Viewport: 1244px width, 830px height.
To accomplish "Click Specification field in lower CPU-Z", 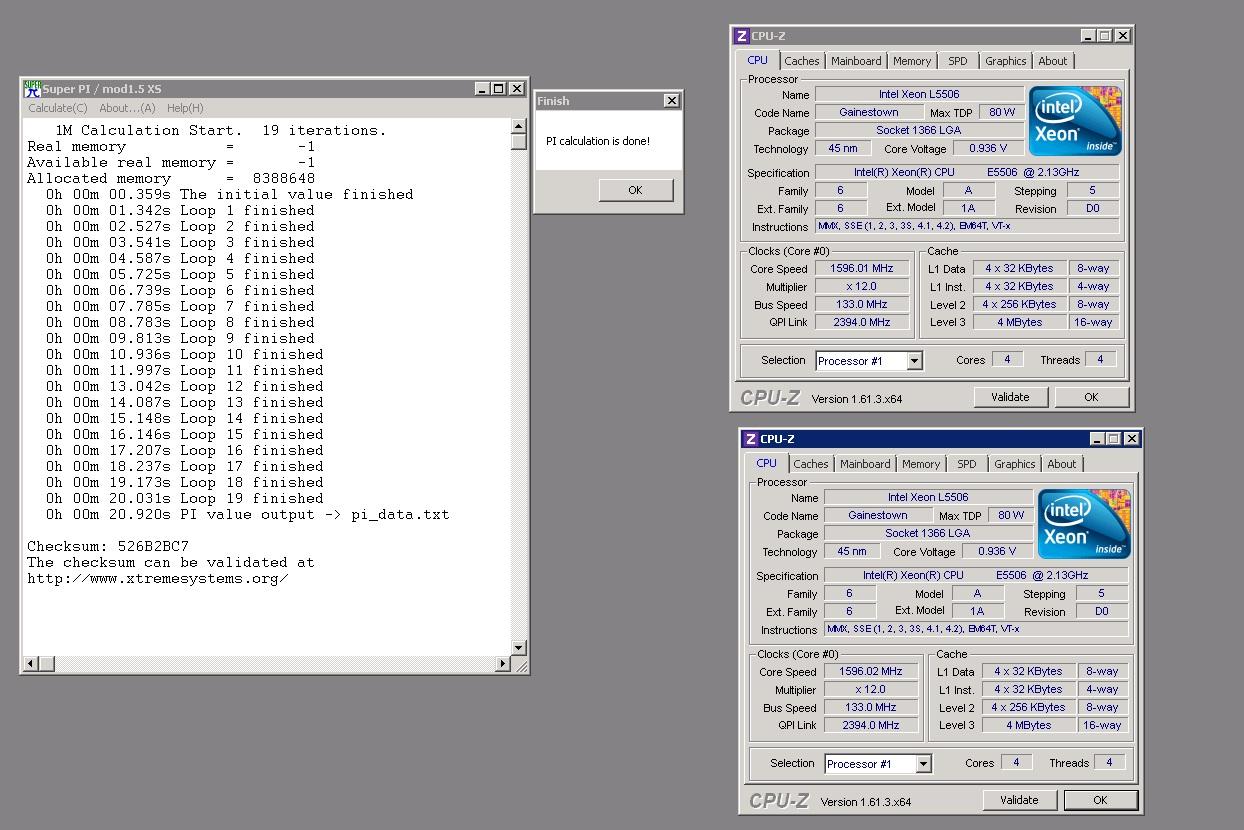I will click(976, 575).
